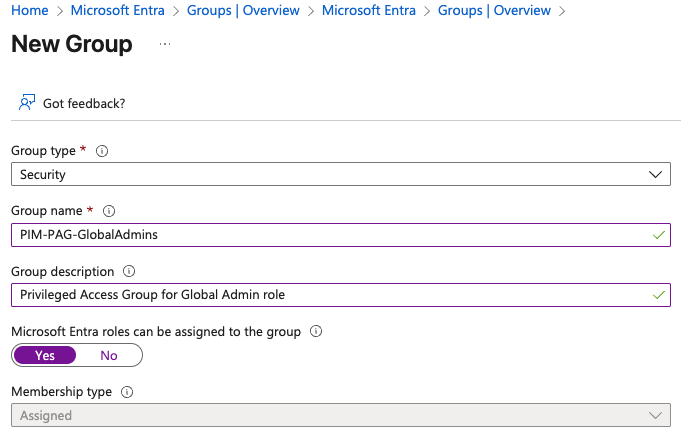Click the info icon beside Group description
Screen dimensions: 681x440
pyautogui.click(x=129, y=271)
